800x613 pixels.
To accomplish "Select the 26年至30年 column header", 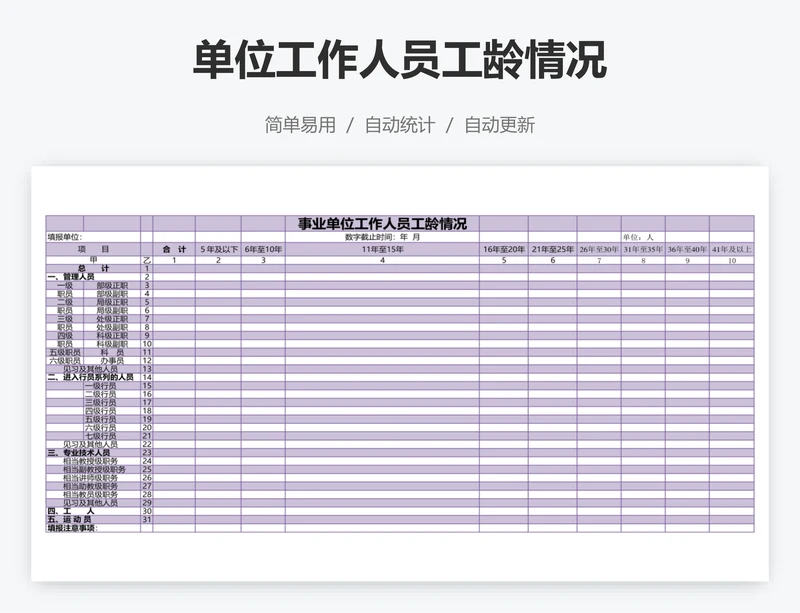I will pyautogui.click(x=599, y=249).
